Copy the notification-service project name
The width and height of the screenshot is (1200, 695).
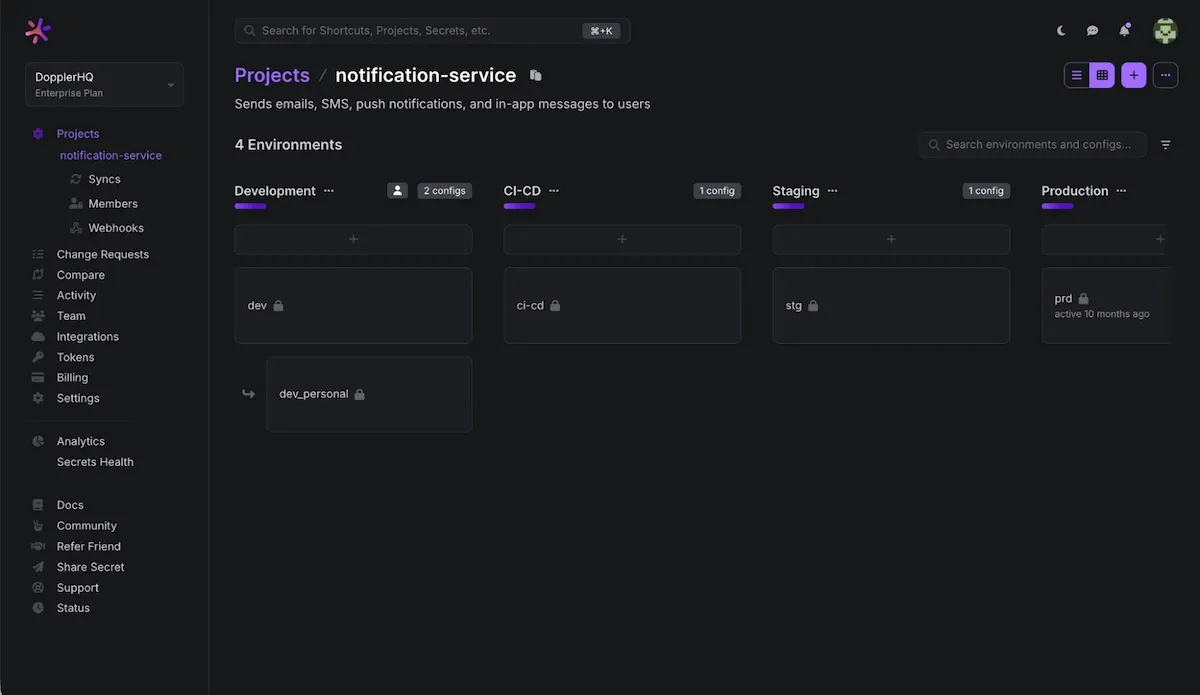[x=536, y=76]
